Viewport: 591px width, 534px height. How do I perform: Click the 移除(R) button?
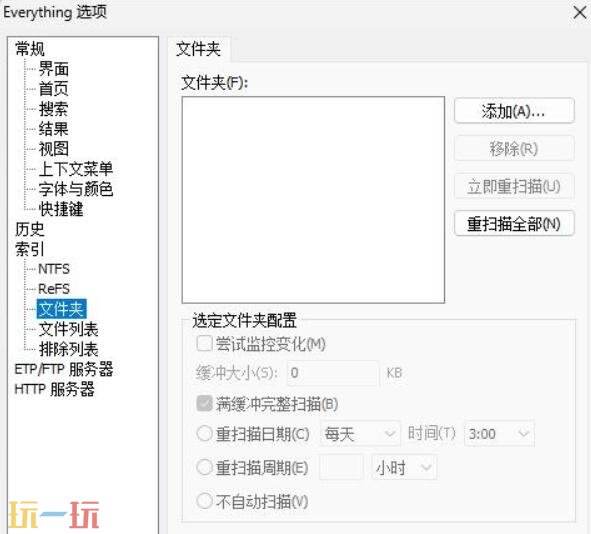click(x=514, y=149)
